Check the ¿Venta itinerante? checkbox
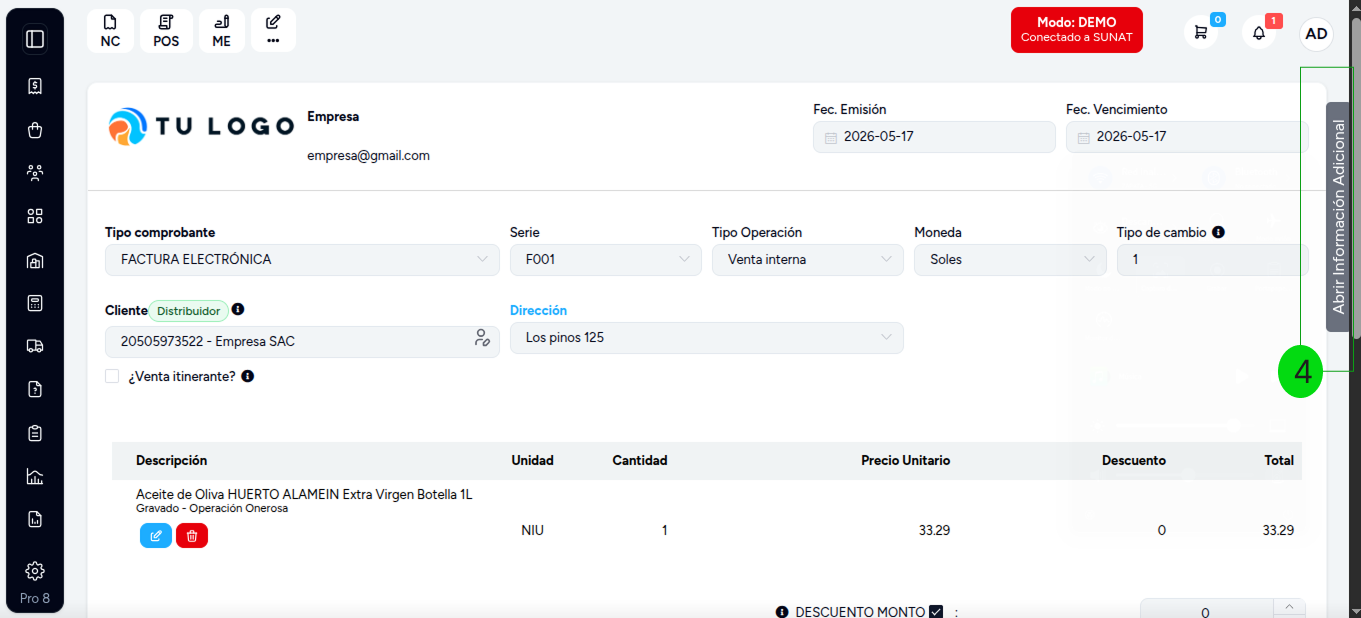 [x=112, y=376]
